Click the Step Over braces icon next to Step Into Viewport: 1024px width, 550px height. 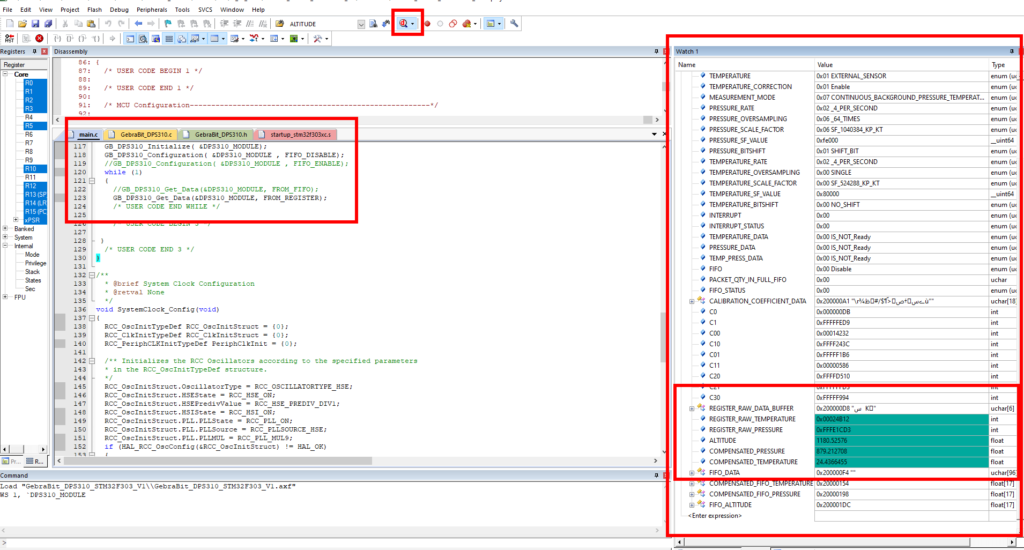[x=70, y=39]
